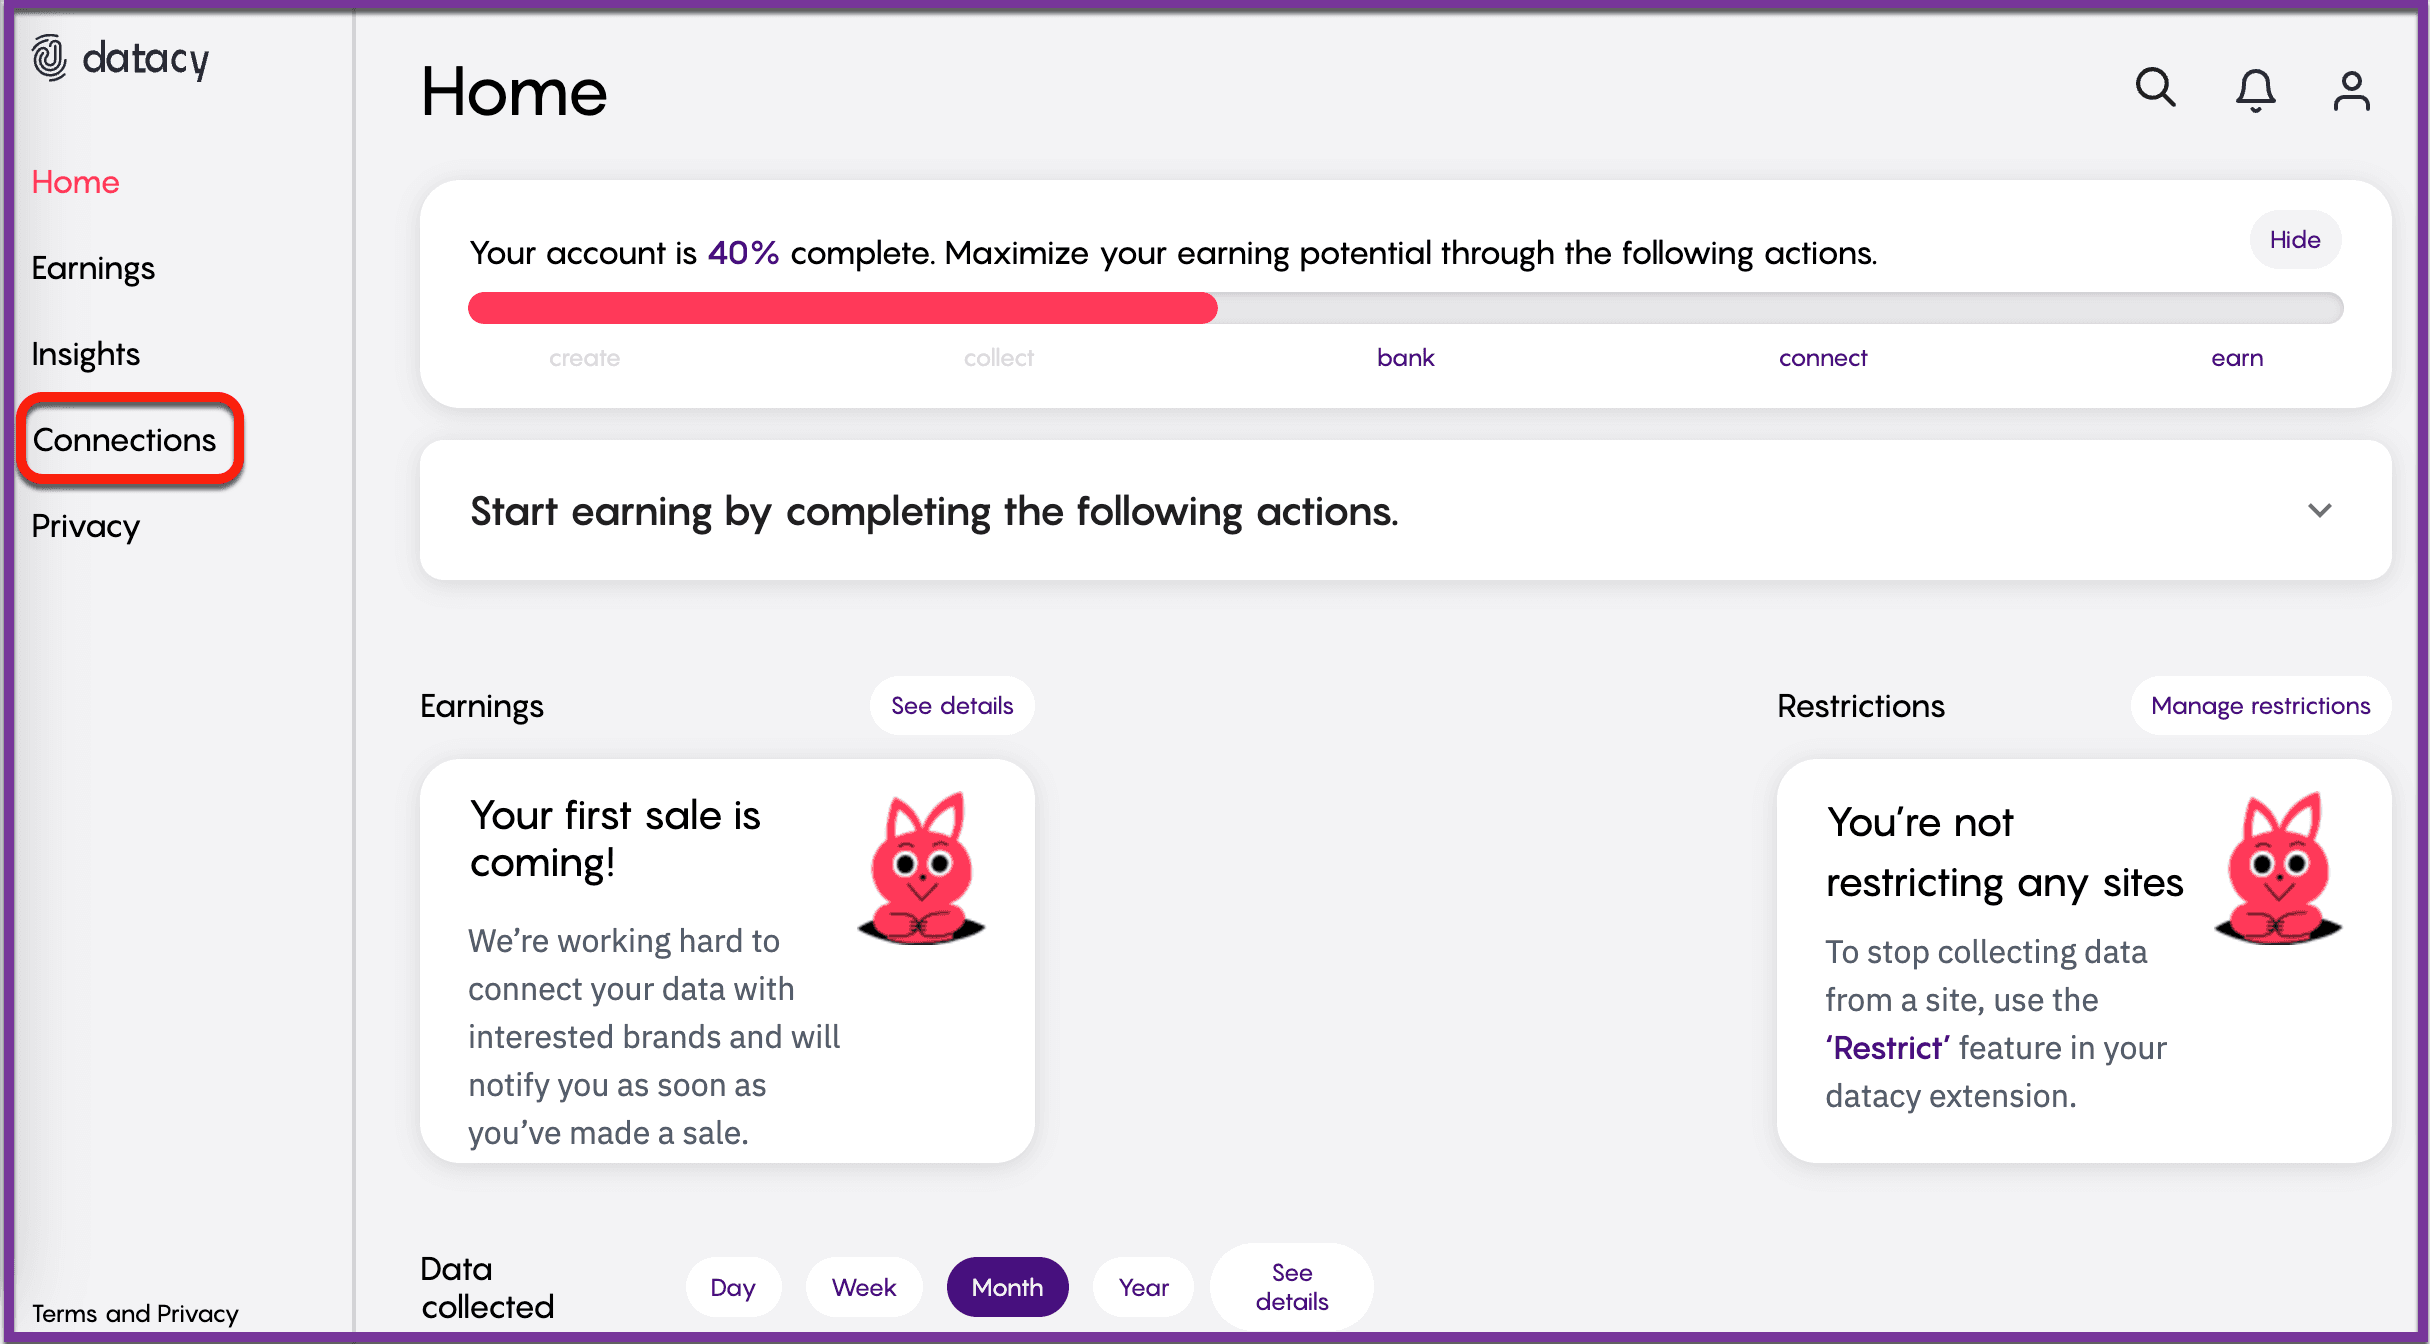The height and width of the screenshot is (1344, 2430).
Task: Open See details next to Earnings
Action: pyautogui.click(x=952, y=706)
